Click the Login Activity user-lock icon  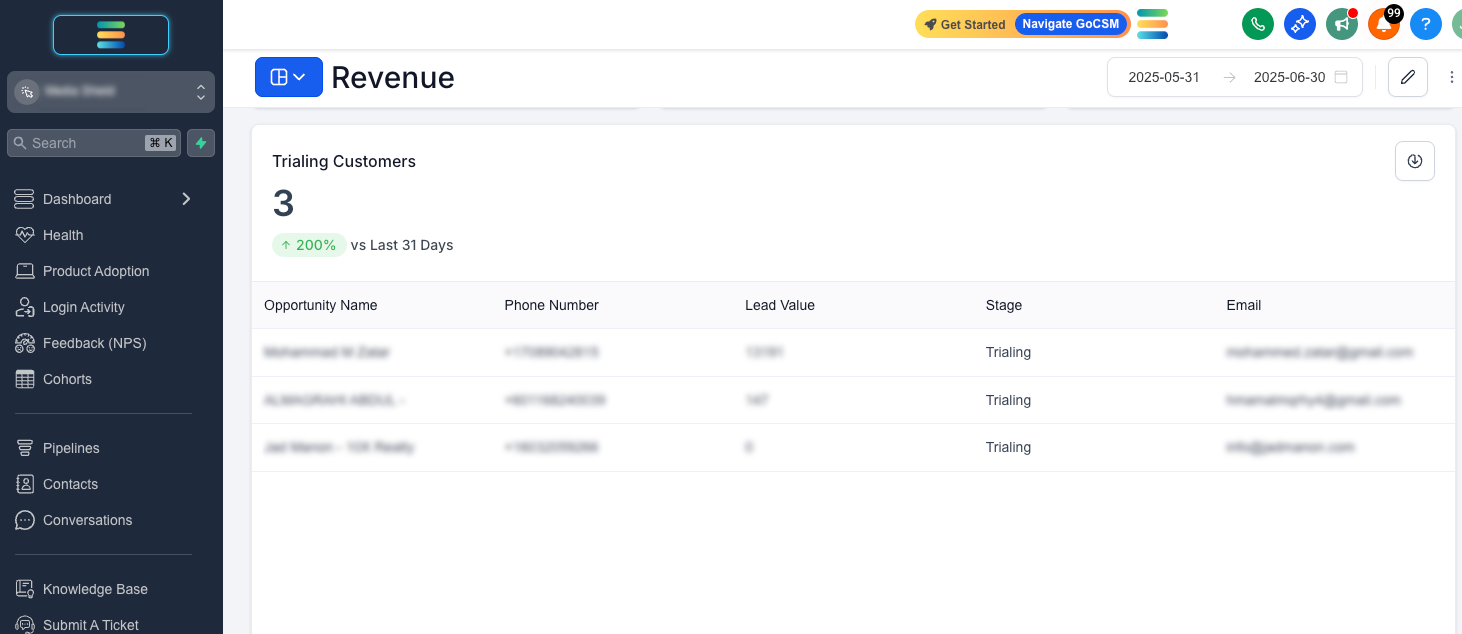pos(24,307)
